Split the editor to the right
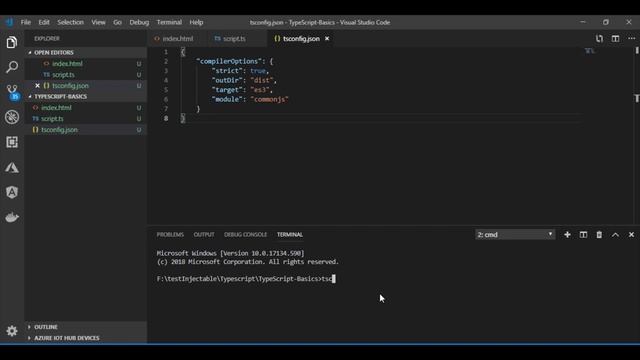The image size is (640, 360). [x=615, y=38]
